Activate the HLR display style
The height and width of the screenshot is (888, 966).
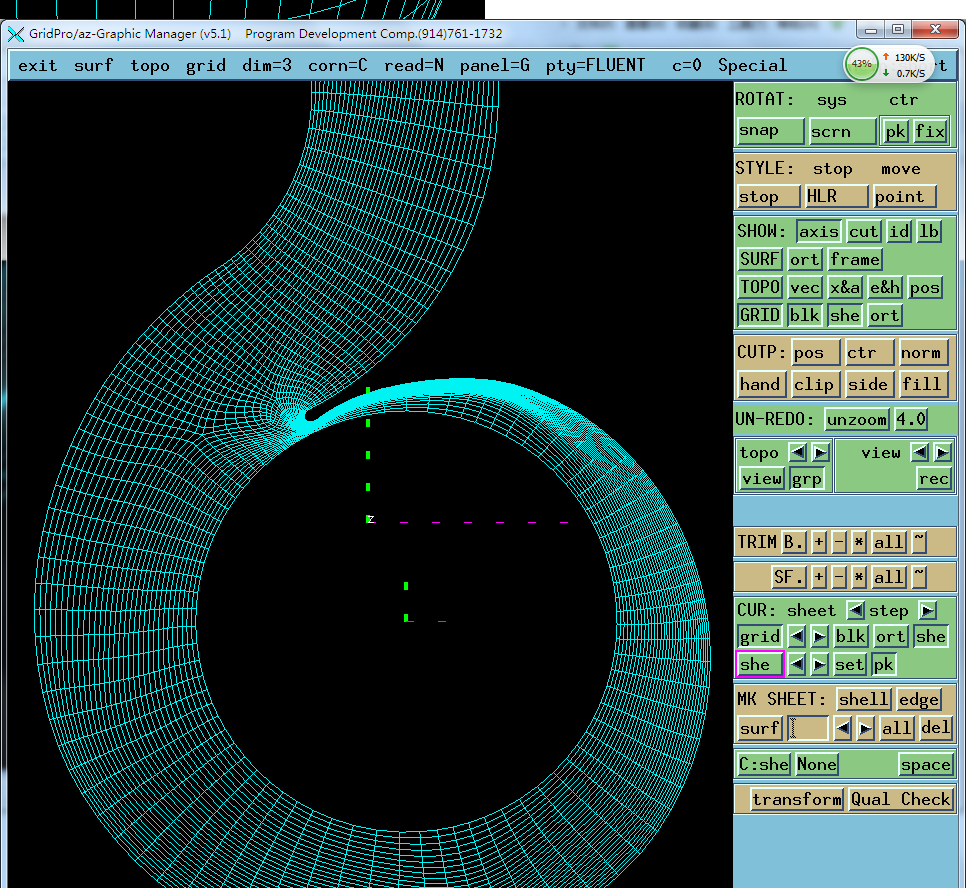836,196
